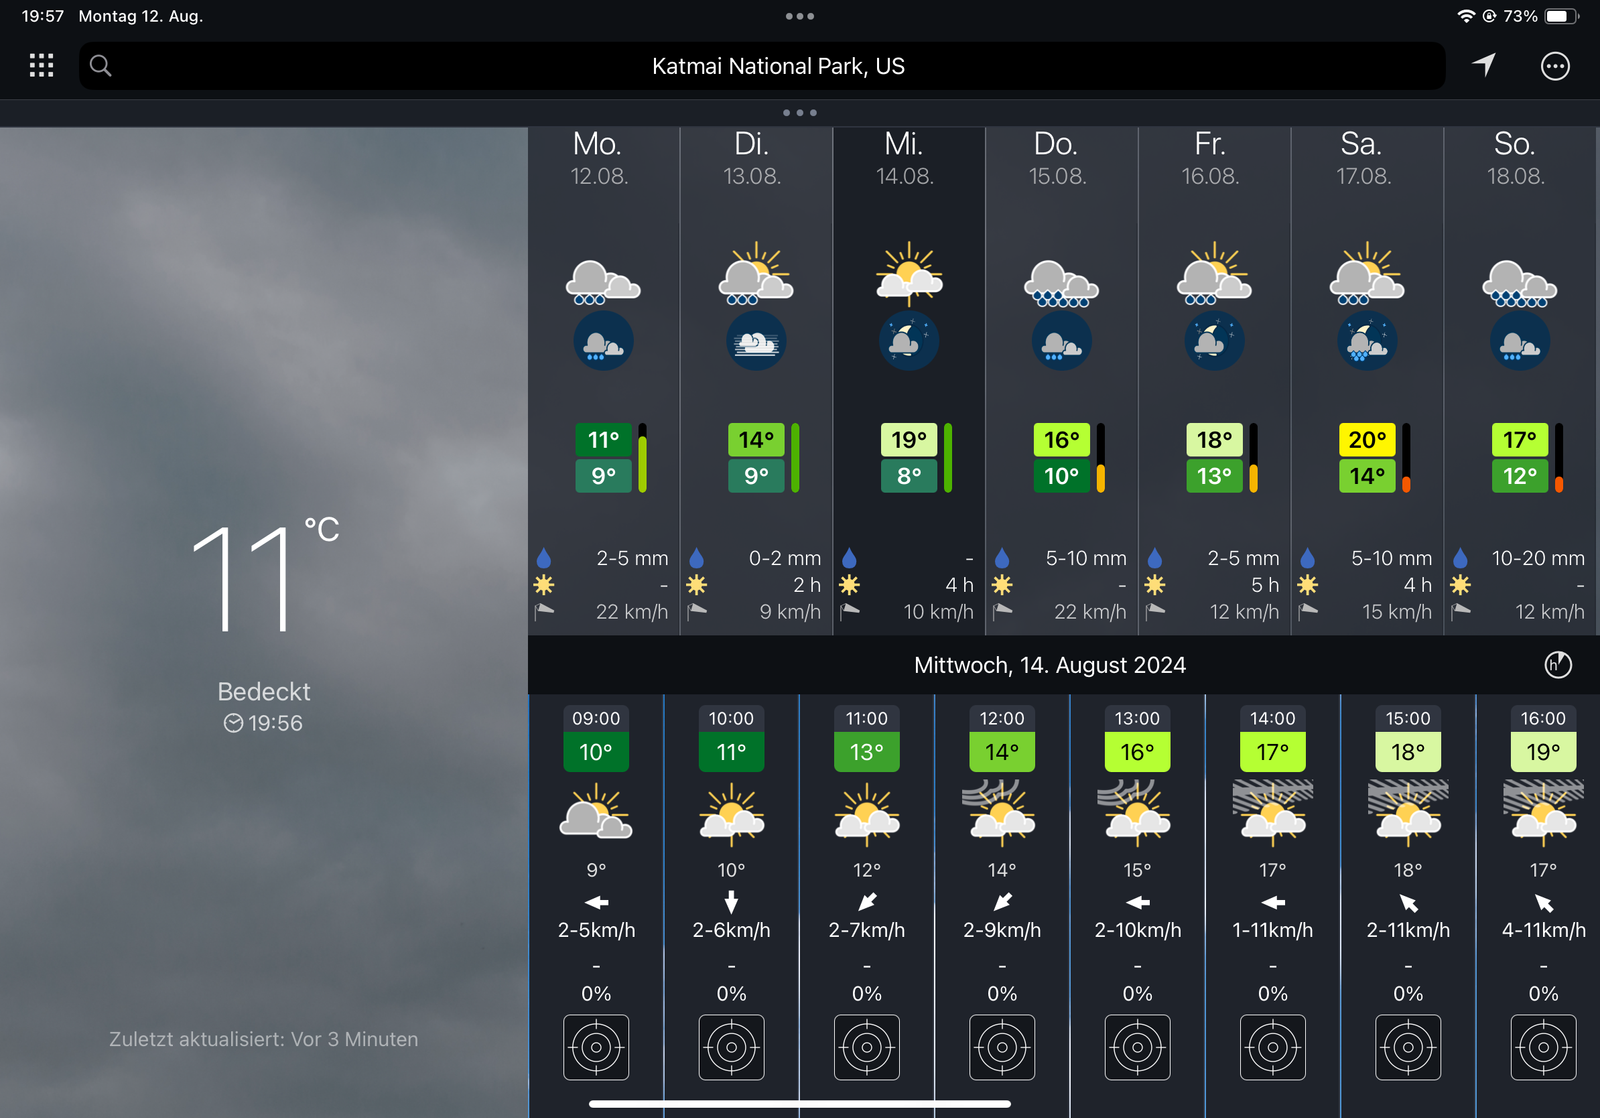
Task: Tap Thursday's daytime heavy rain icon
Action: click(1061, 282)
